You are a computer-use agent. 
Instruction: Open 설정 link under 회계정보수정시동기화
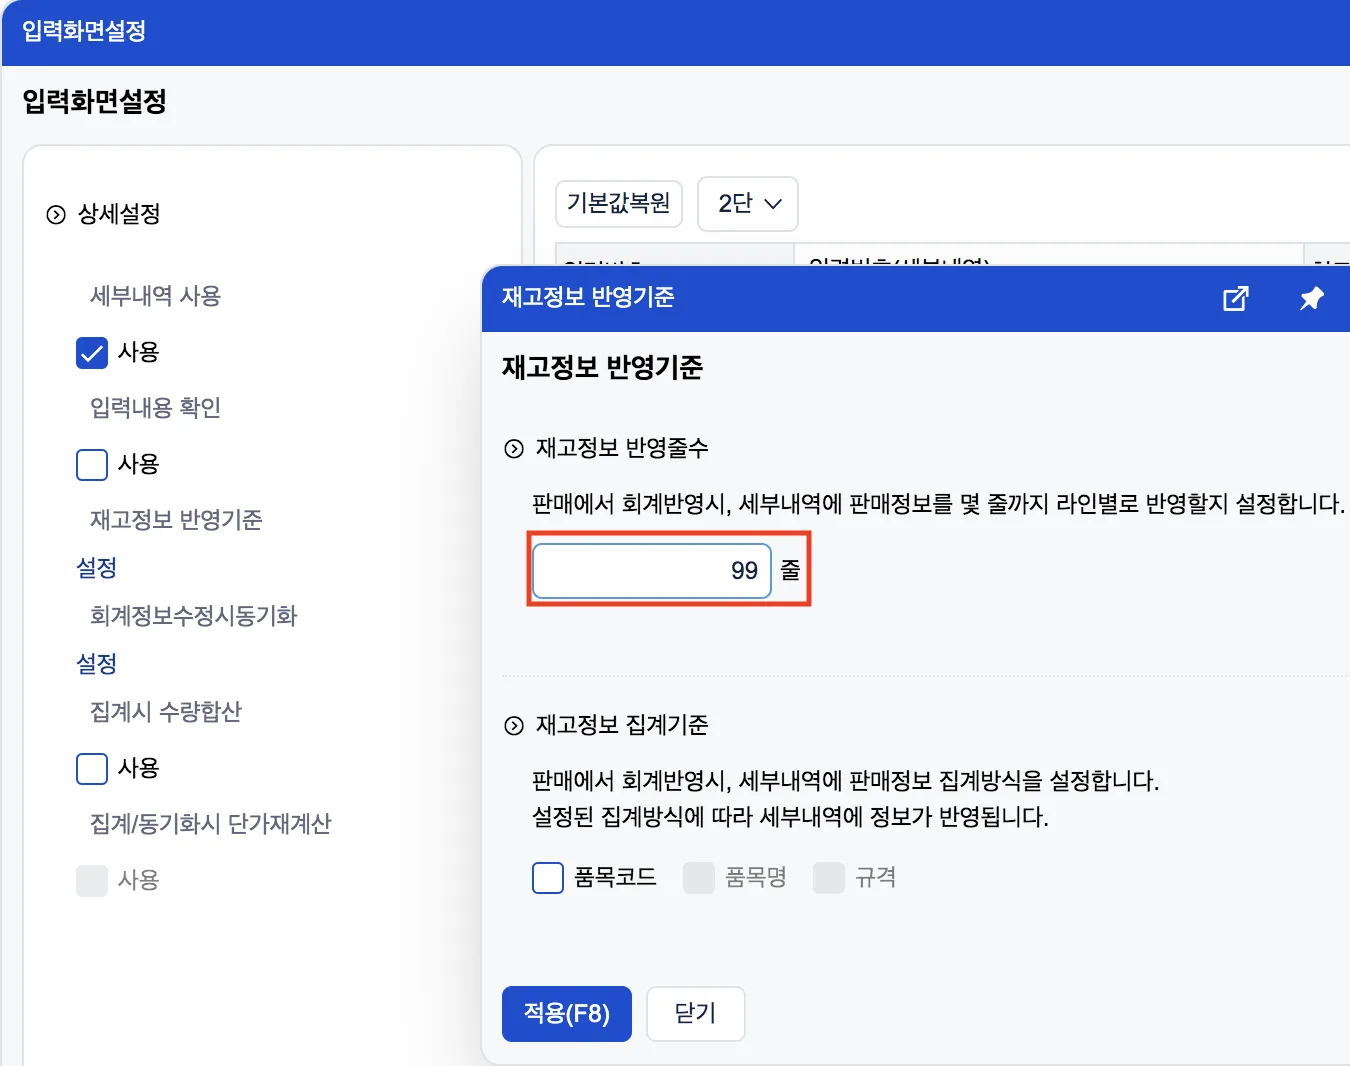pos(97,664)
